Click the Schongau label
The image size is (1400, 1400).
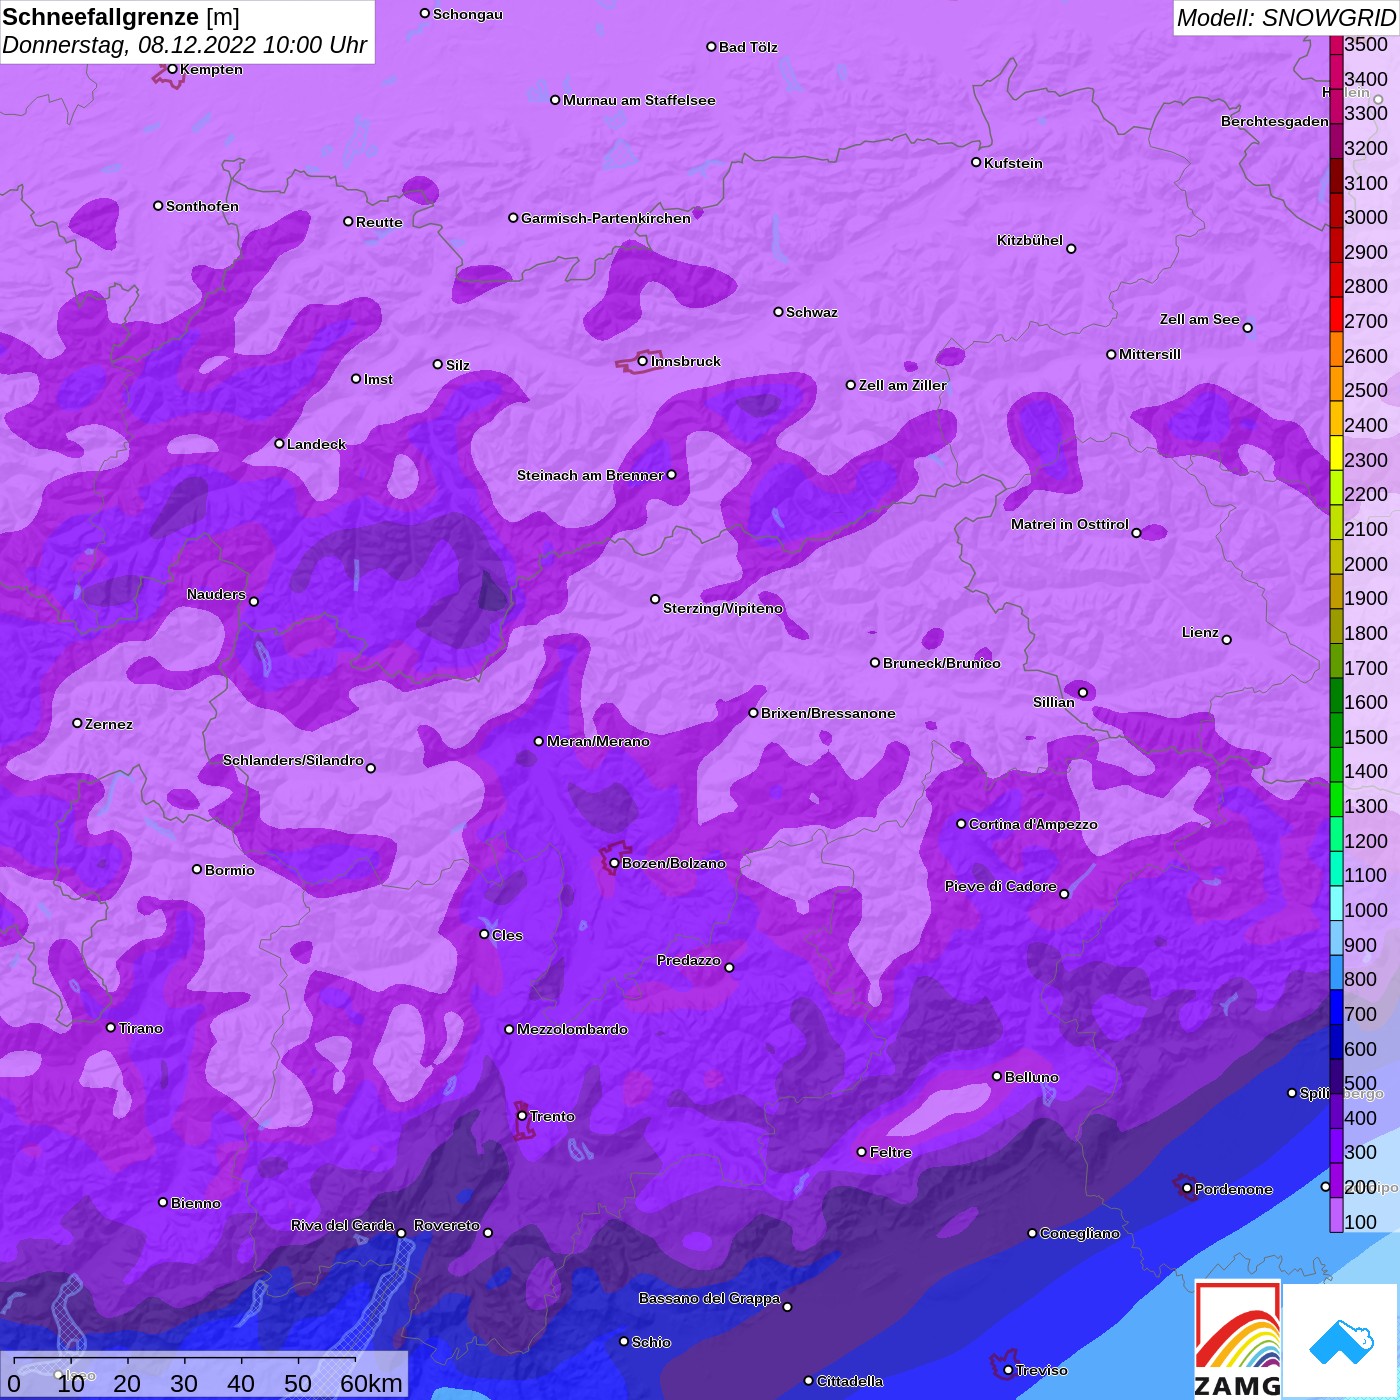tap(468, 14)
